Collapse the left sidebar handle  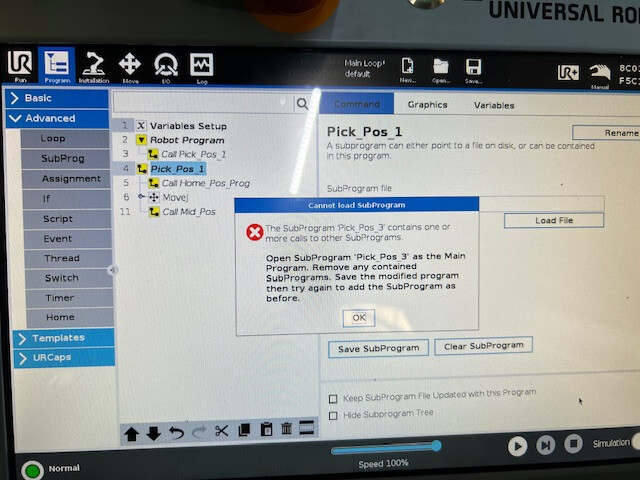point(112,270)
